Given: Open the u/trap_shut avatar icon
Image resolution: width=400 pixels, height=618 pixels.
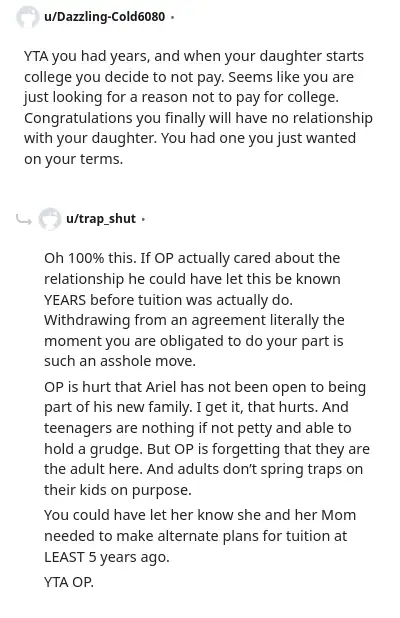Looking at the screenshot, I should [x=50, y=219].
